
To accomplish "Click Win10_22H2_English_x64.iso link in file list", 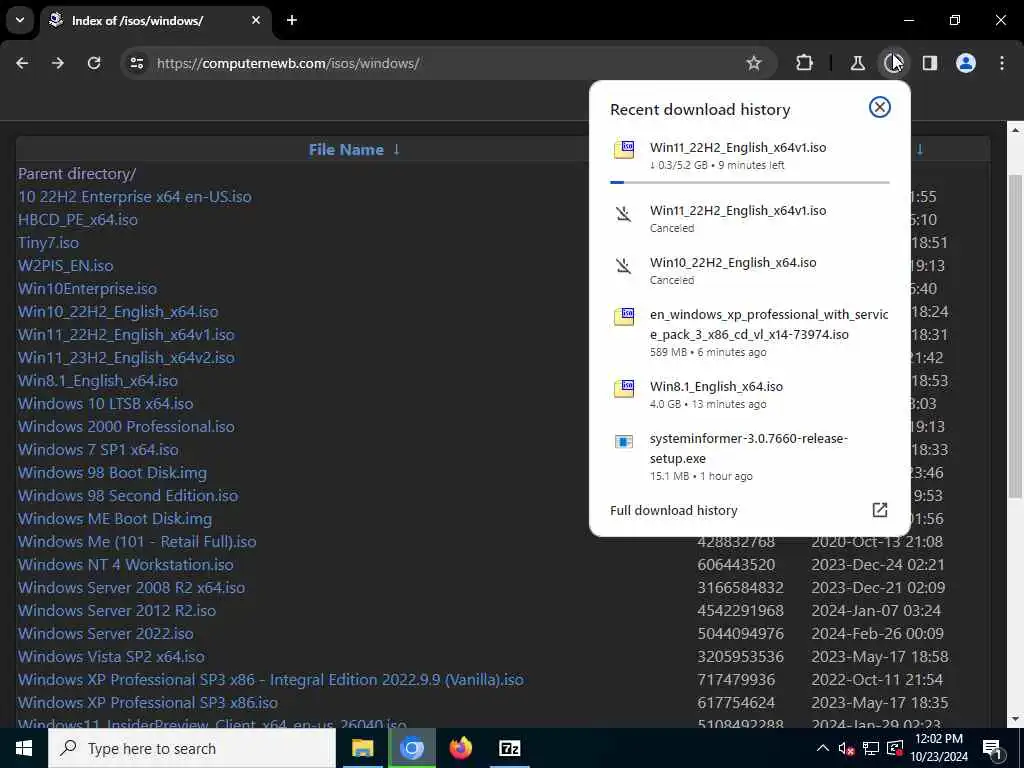I will tap(118, 312).
